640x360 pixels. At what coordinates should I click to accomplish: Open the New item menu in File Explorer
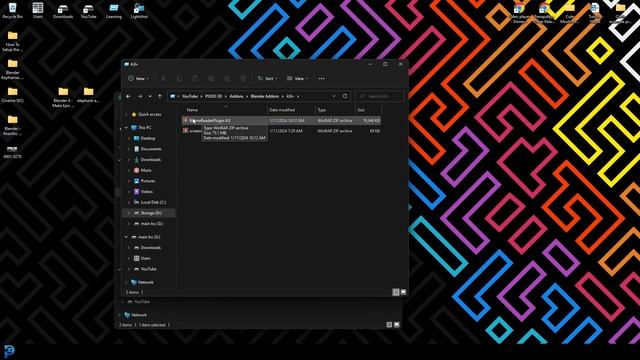point(138,78)
